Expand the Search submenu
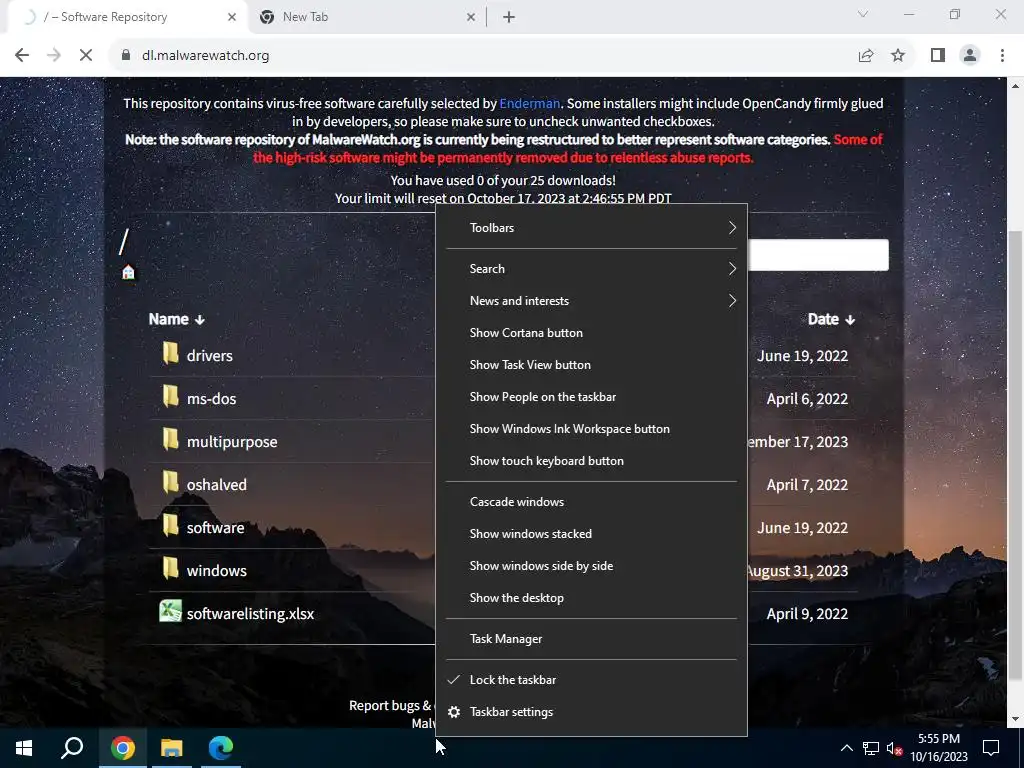The image size is (1024, 768). click(x=591, y=269)
